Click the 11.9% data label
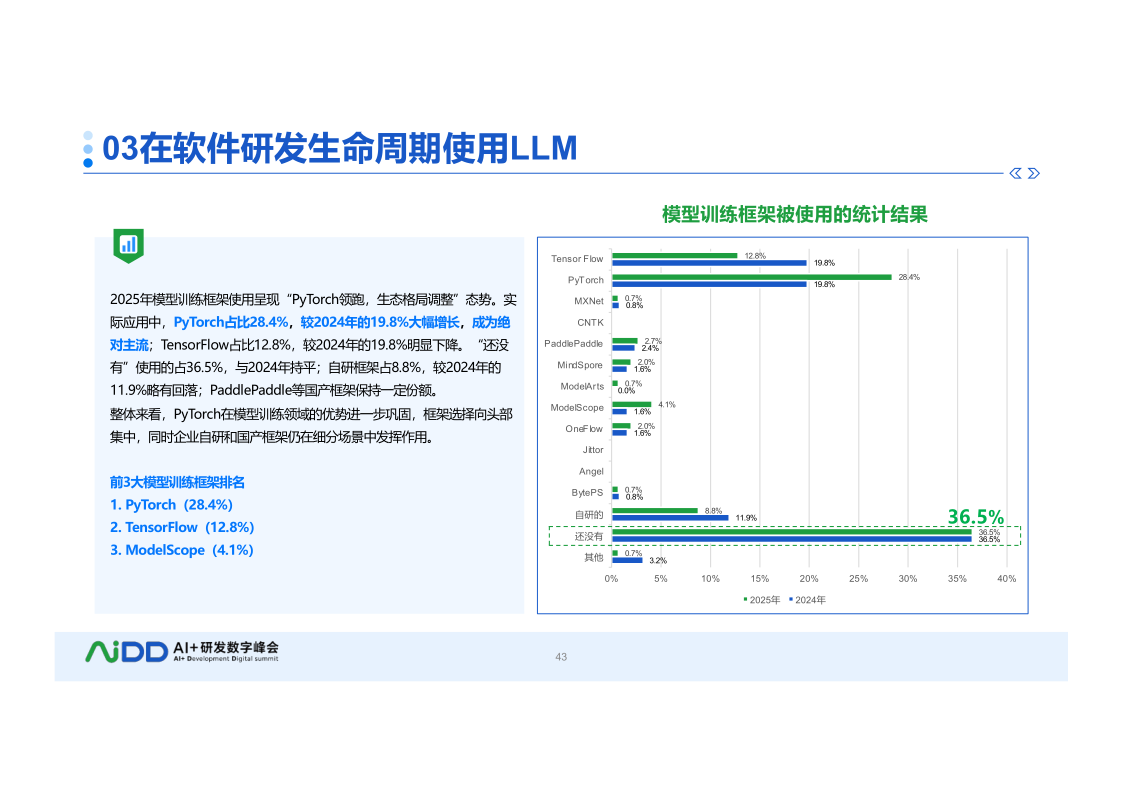The image size is (1123, 794). pos(746,518)
